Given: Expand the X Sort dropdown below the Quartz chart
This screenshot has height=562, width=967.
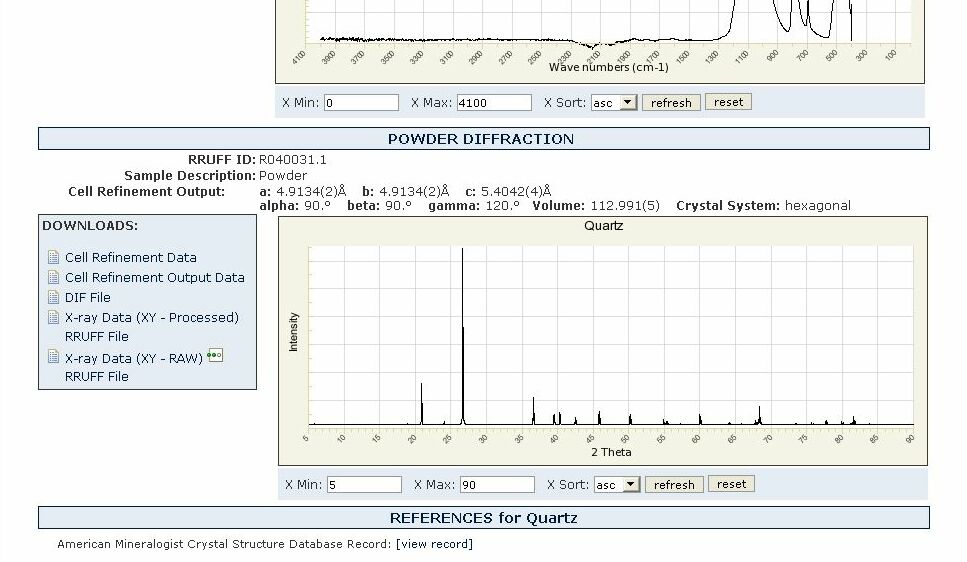Looking at the screenshot, I should pos(617,484).
